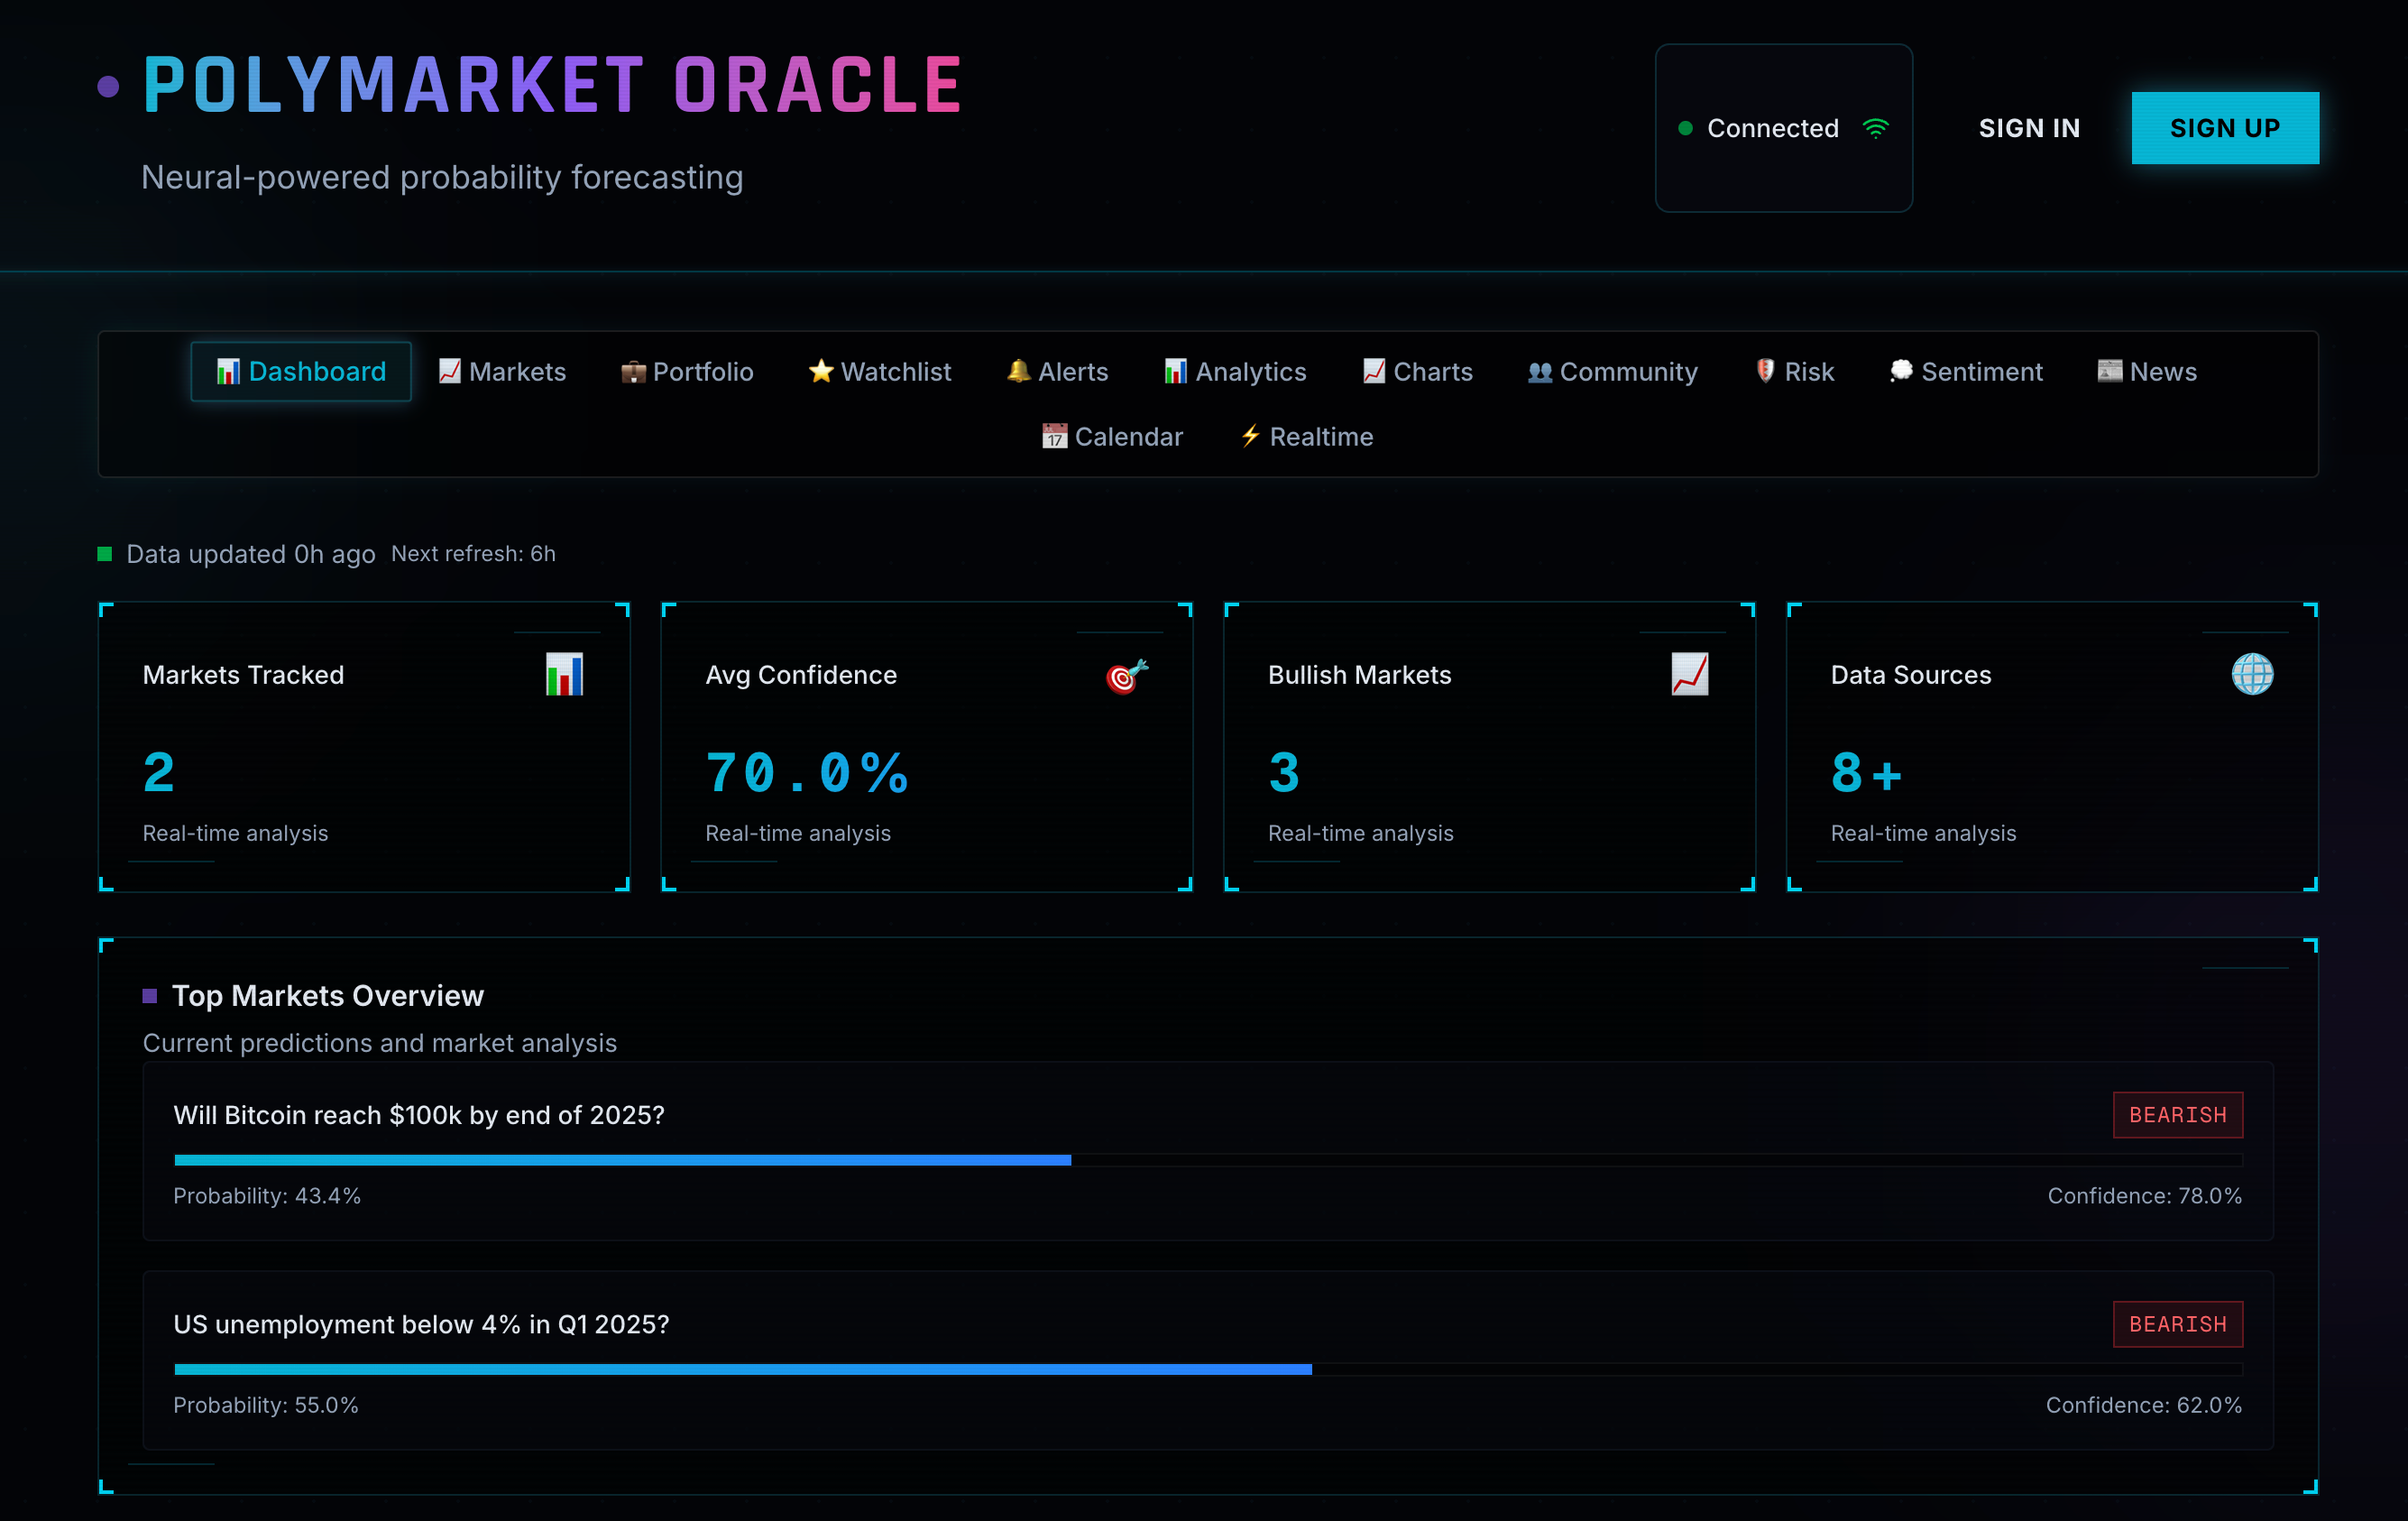Click the green Connected status indicator
Screen dimensions: 2408x1521
tap(1687, 128)
